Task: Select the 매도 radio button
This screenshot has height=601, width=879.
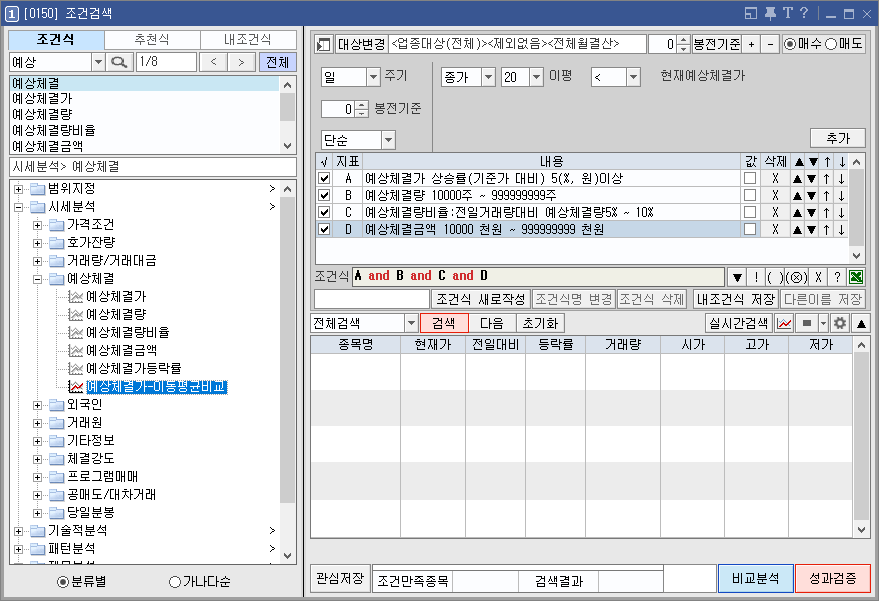Action: tap(831, 44)
